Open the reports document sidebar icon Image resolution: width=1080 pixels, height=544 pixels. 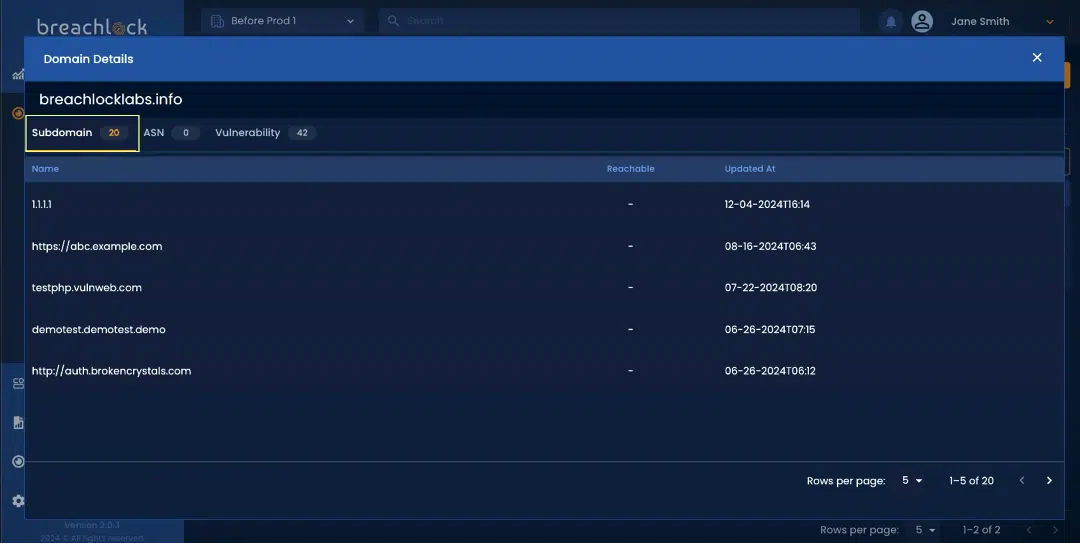tap(18, 423)
